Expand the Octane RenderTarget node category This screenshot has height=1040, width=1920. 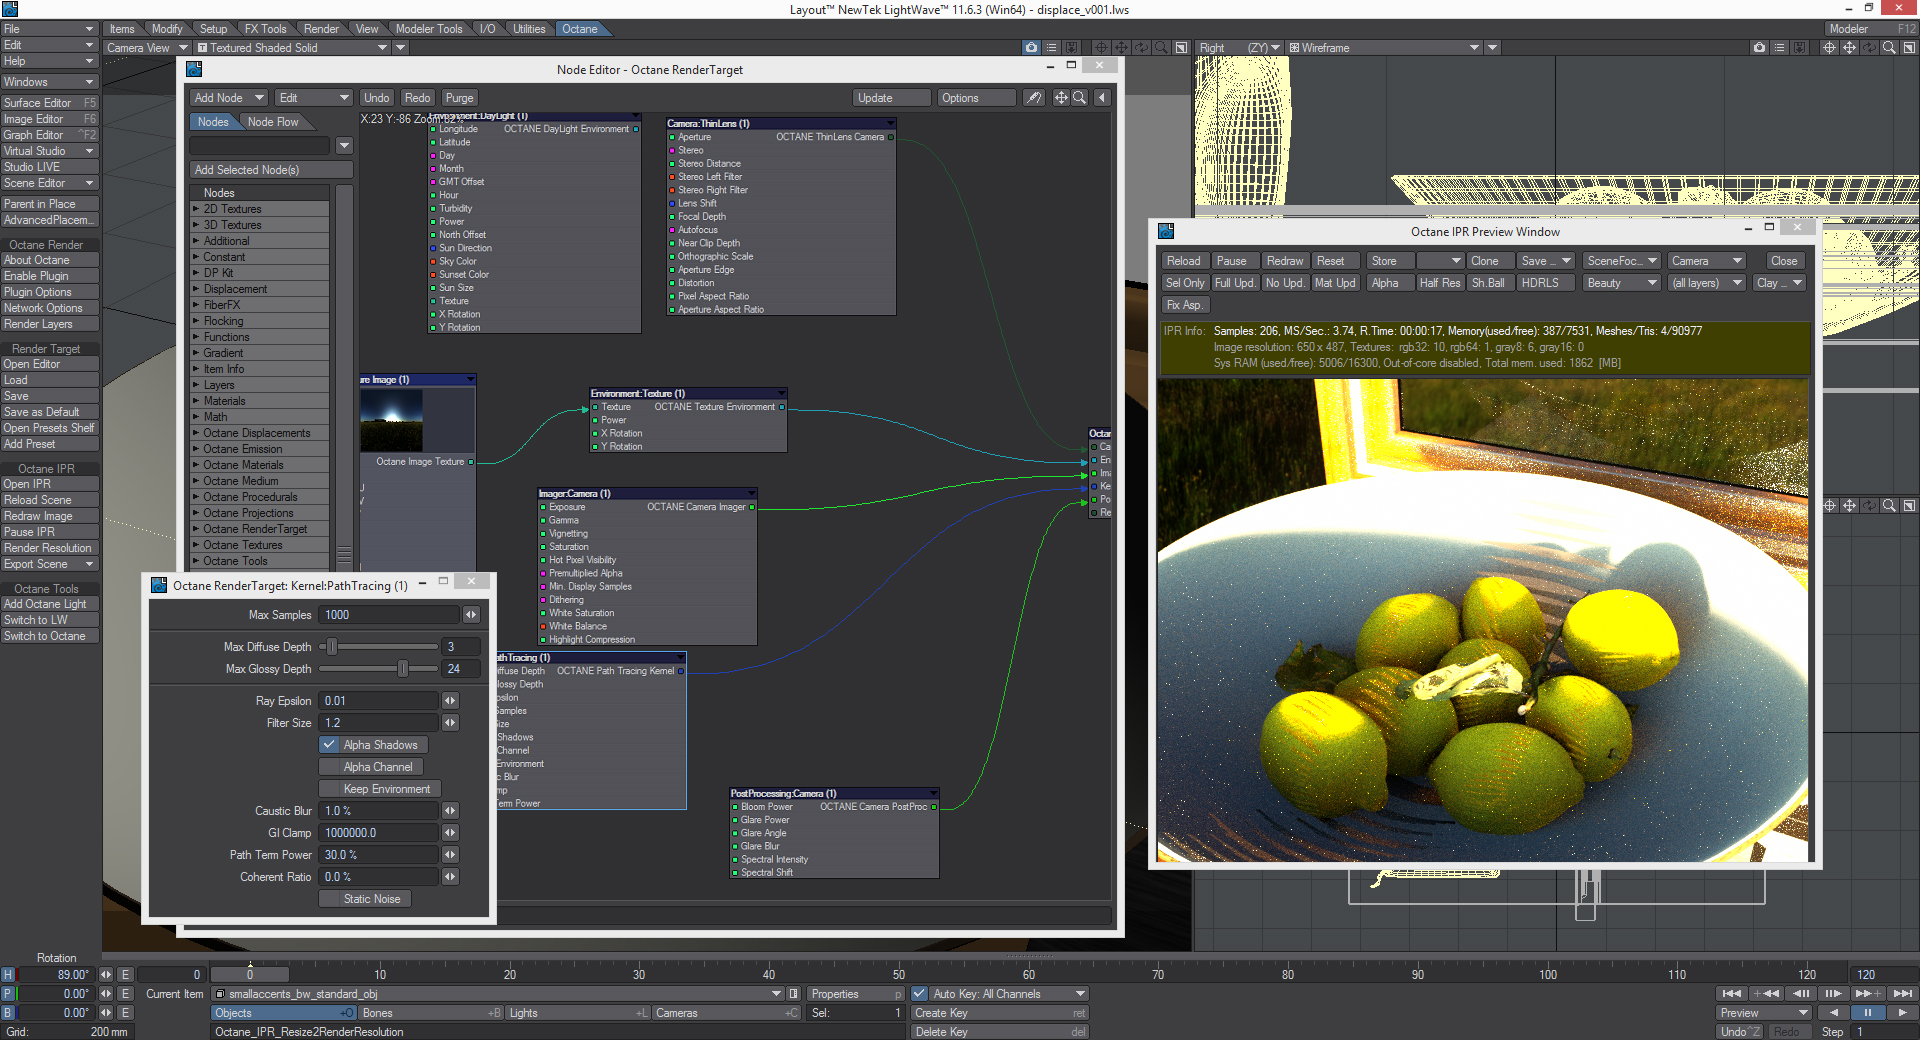196,529
